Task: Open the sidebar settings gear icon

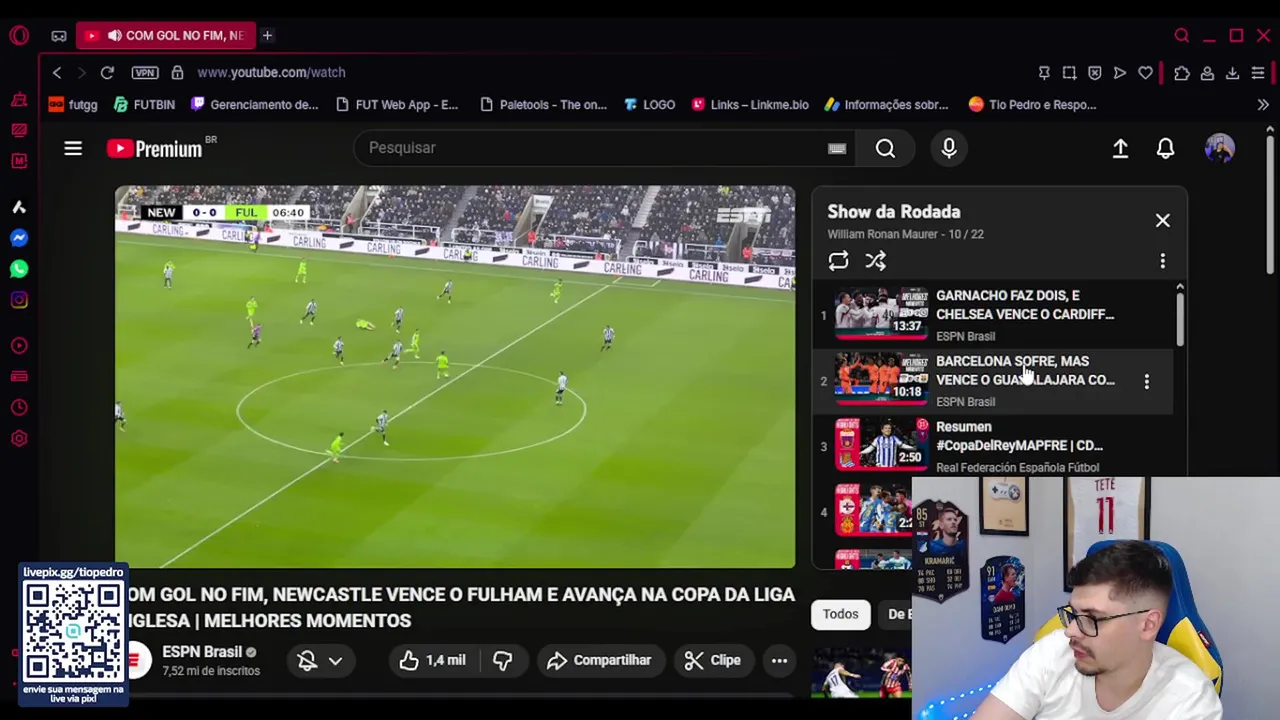Action: 19,439
